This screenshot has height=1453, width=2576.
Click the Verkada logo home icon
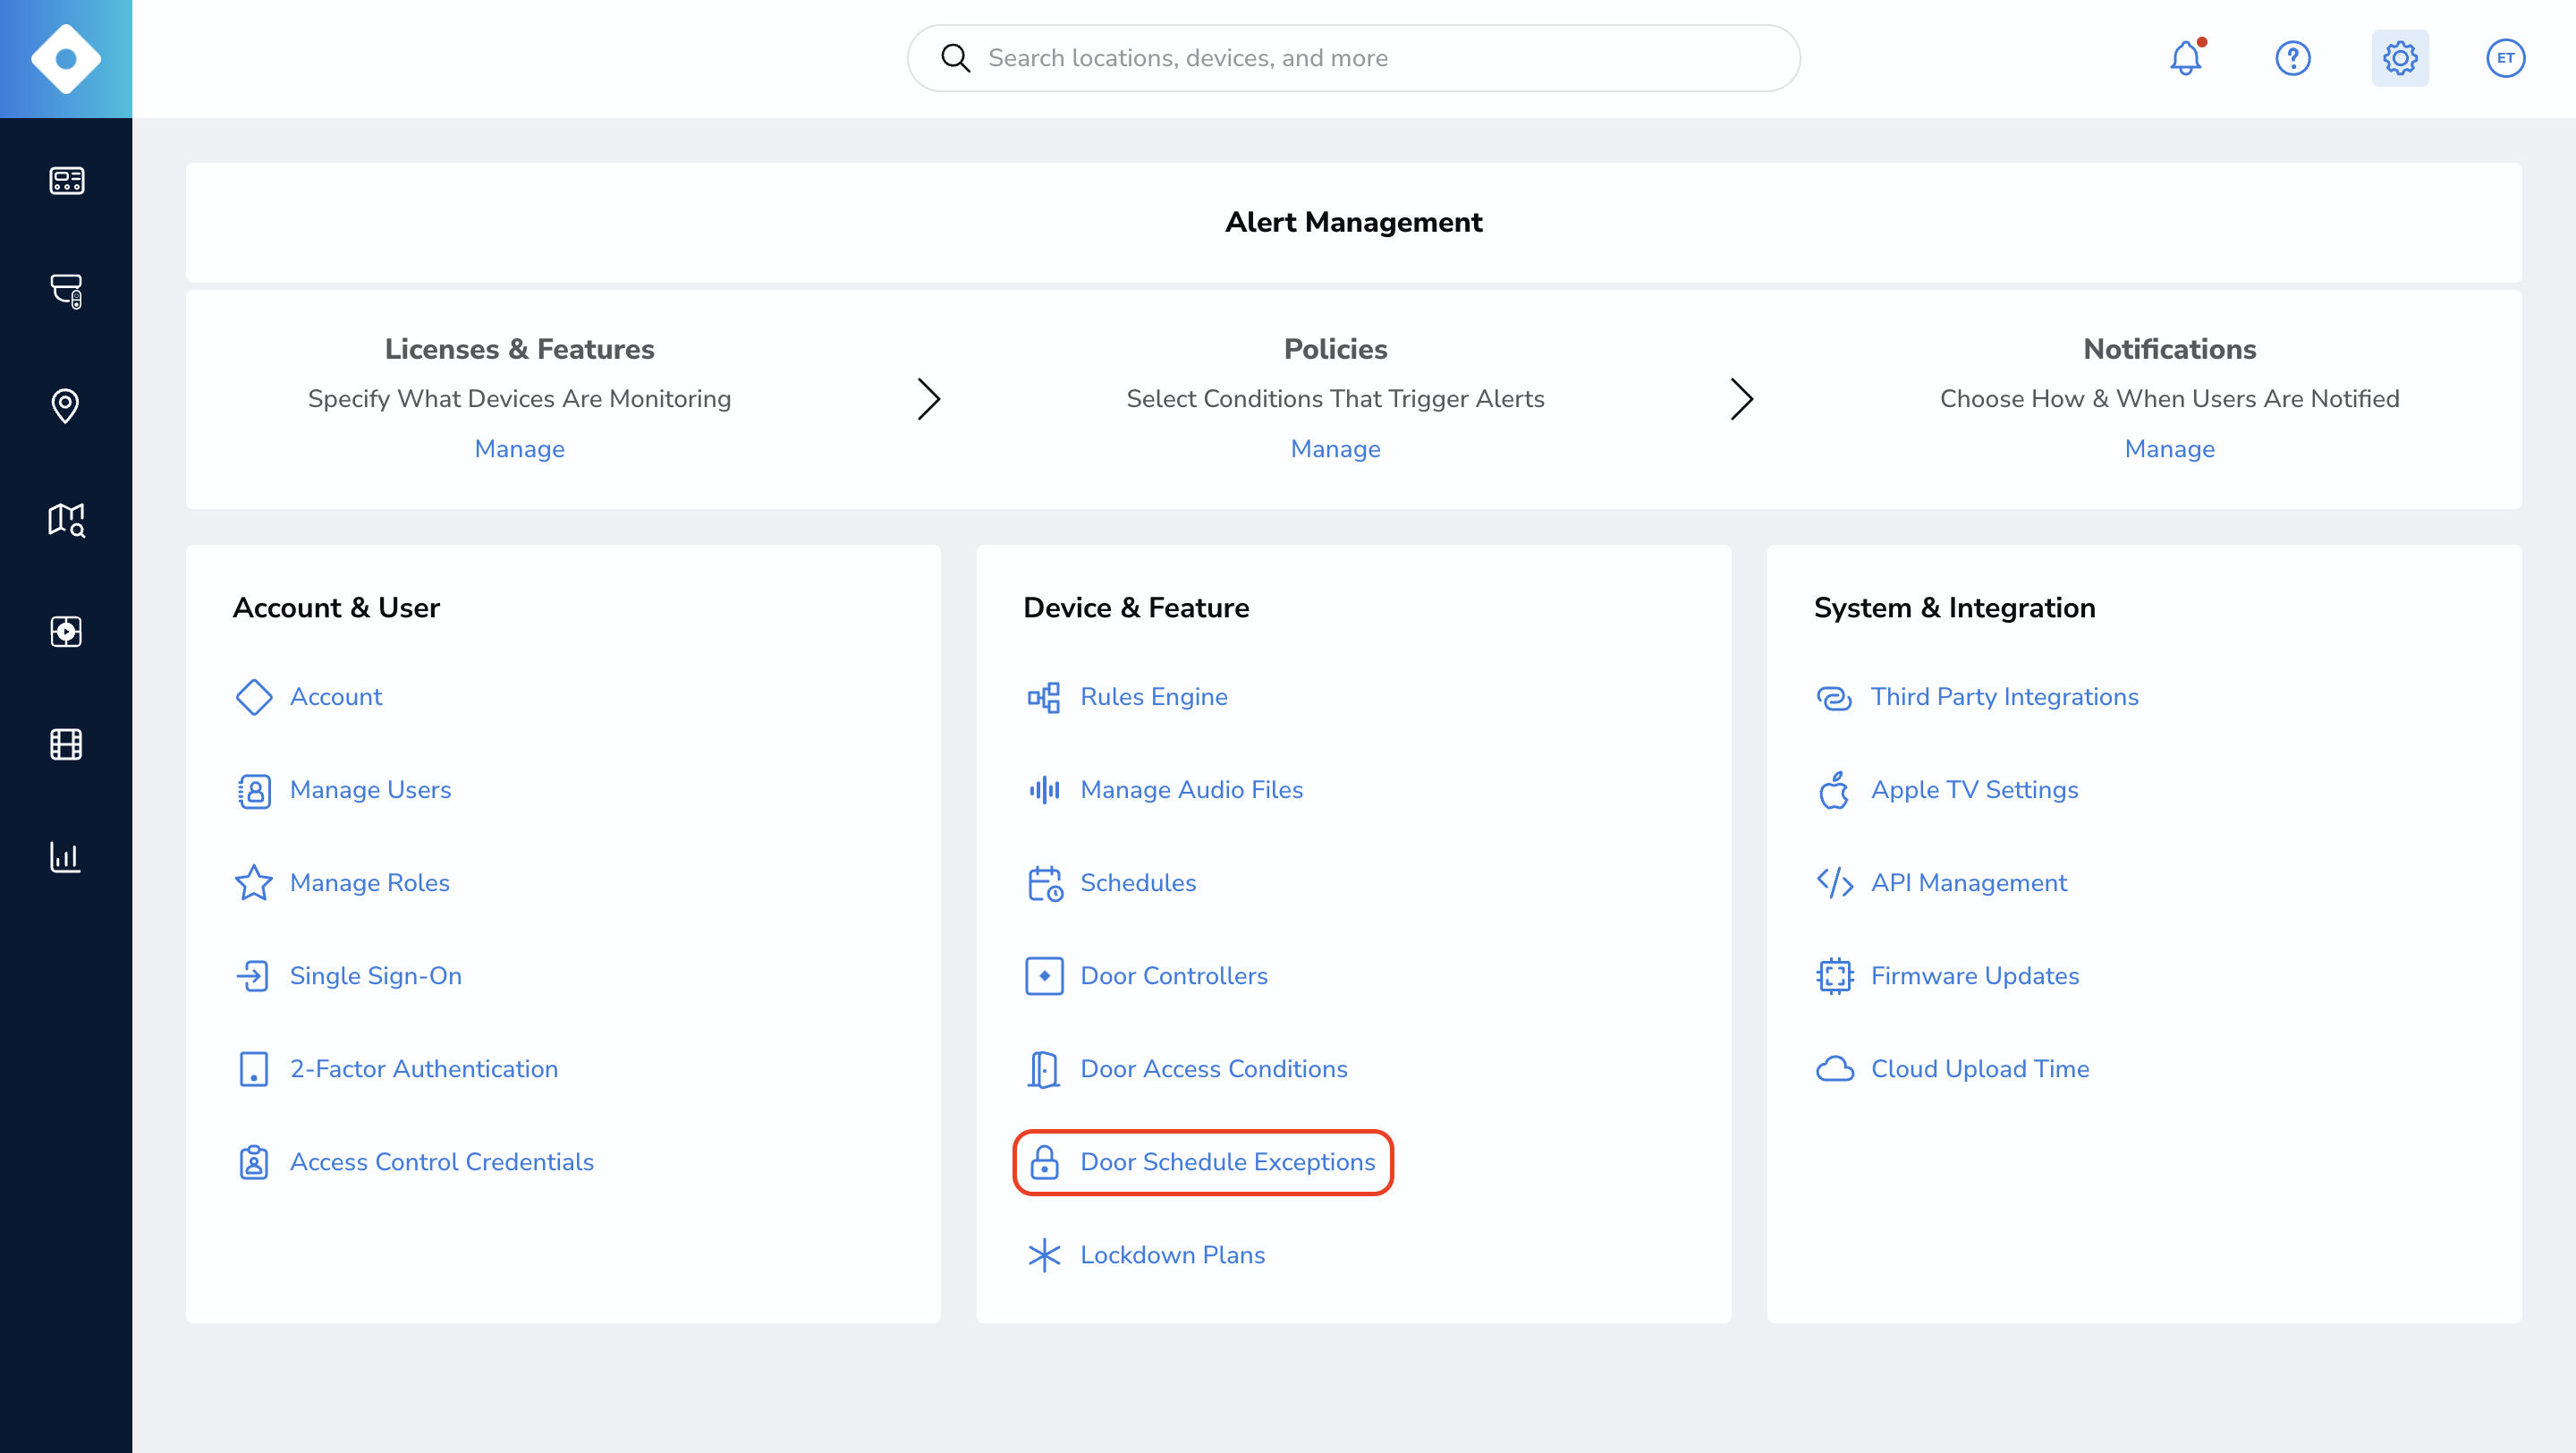pos(66,59)
